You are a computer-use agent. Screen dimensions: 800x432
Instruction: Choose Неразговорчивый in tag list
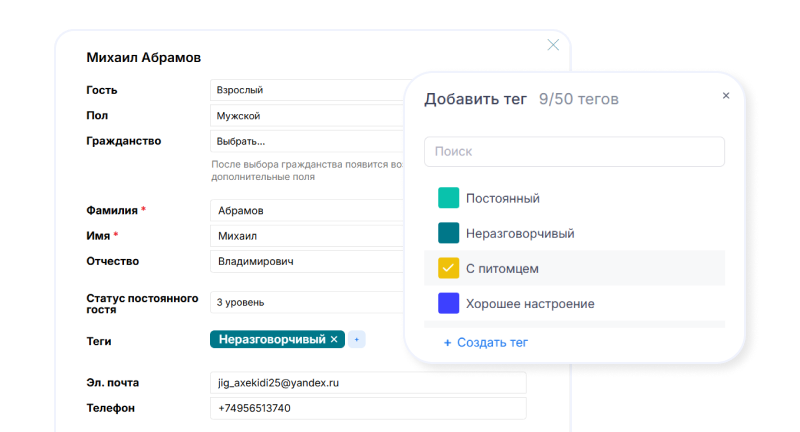(x=520, y=234)
